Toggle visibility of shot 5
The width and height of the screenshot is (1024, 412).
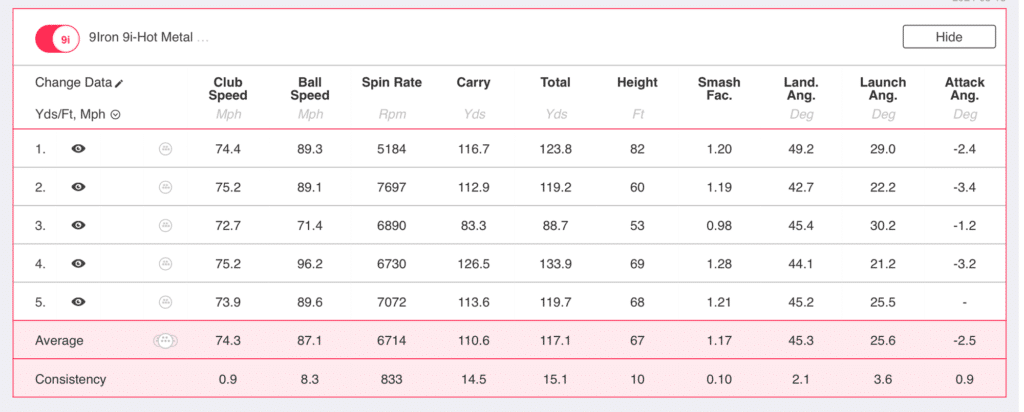(78, 302)
